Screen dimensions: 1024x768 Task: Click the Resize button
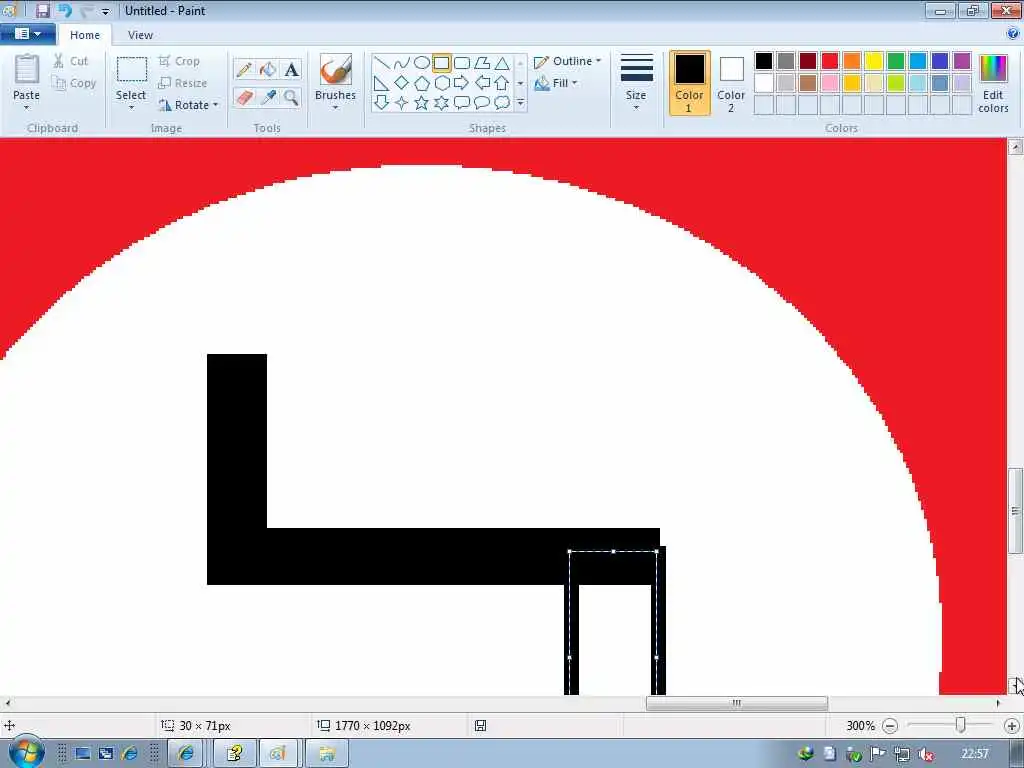tap(183, 83)
